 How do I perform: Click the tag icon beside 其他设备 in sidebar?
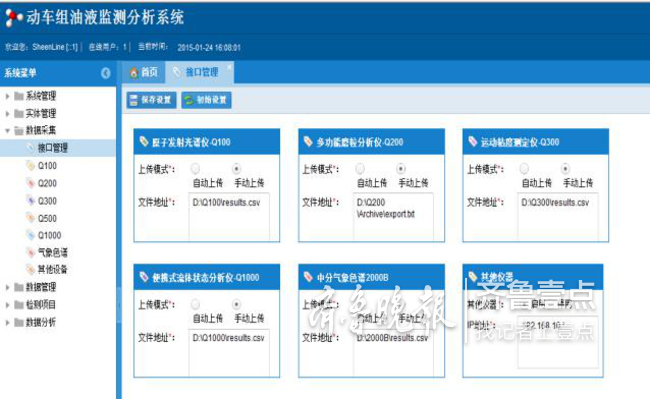point(31,269)
